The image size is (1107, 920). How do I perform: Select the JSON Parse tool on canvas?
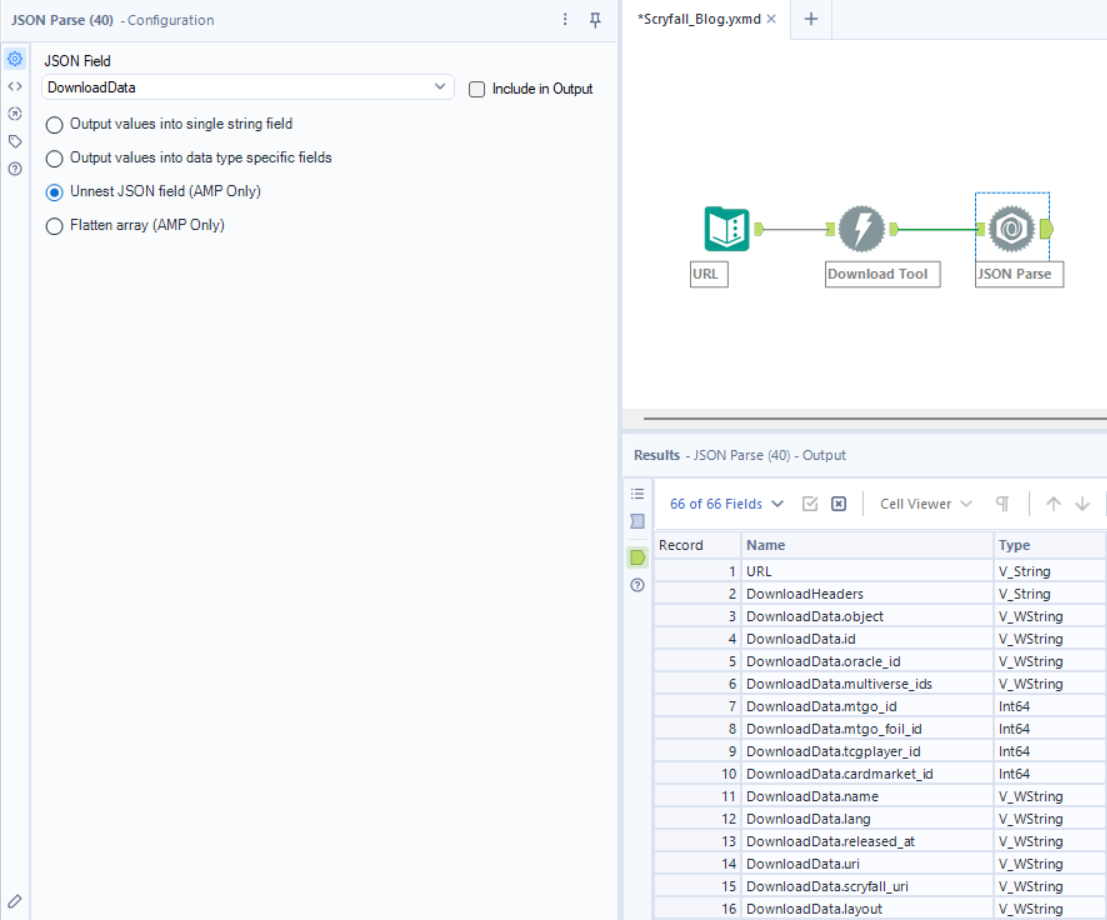pyautogui.click(x=1012, y=230)
